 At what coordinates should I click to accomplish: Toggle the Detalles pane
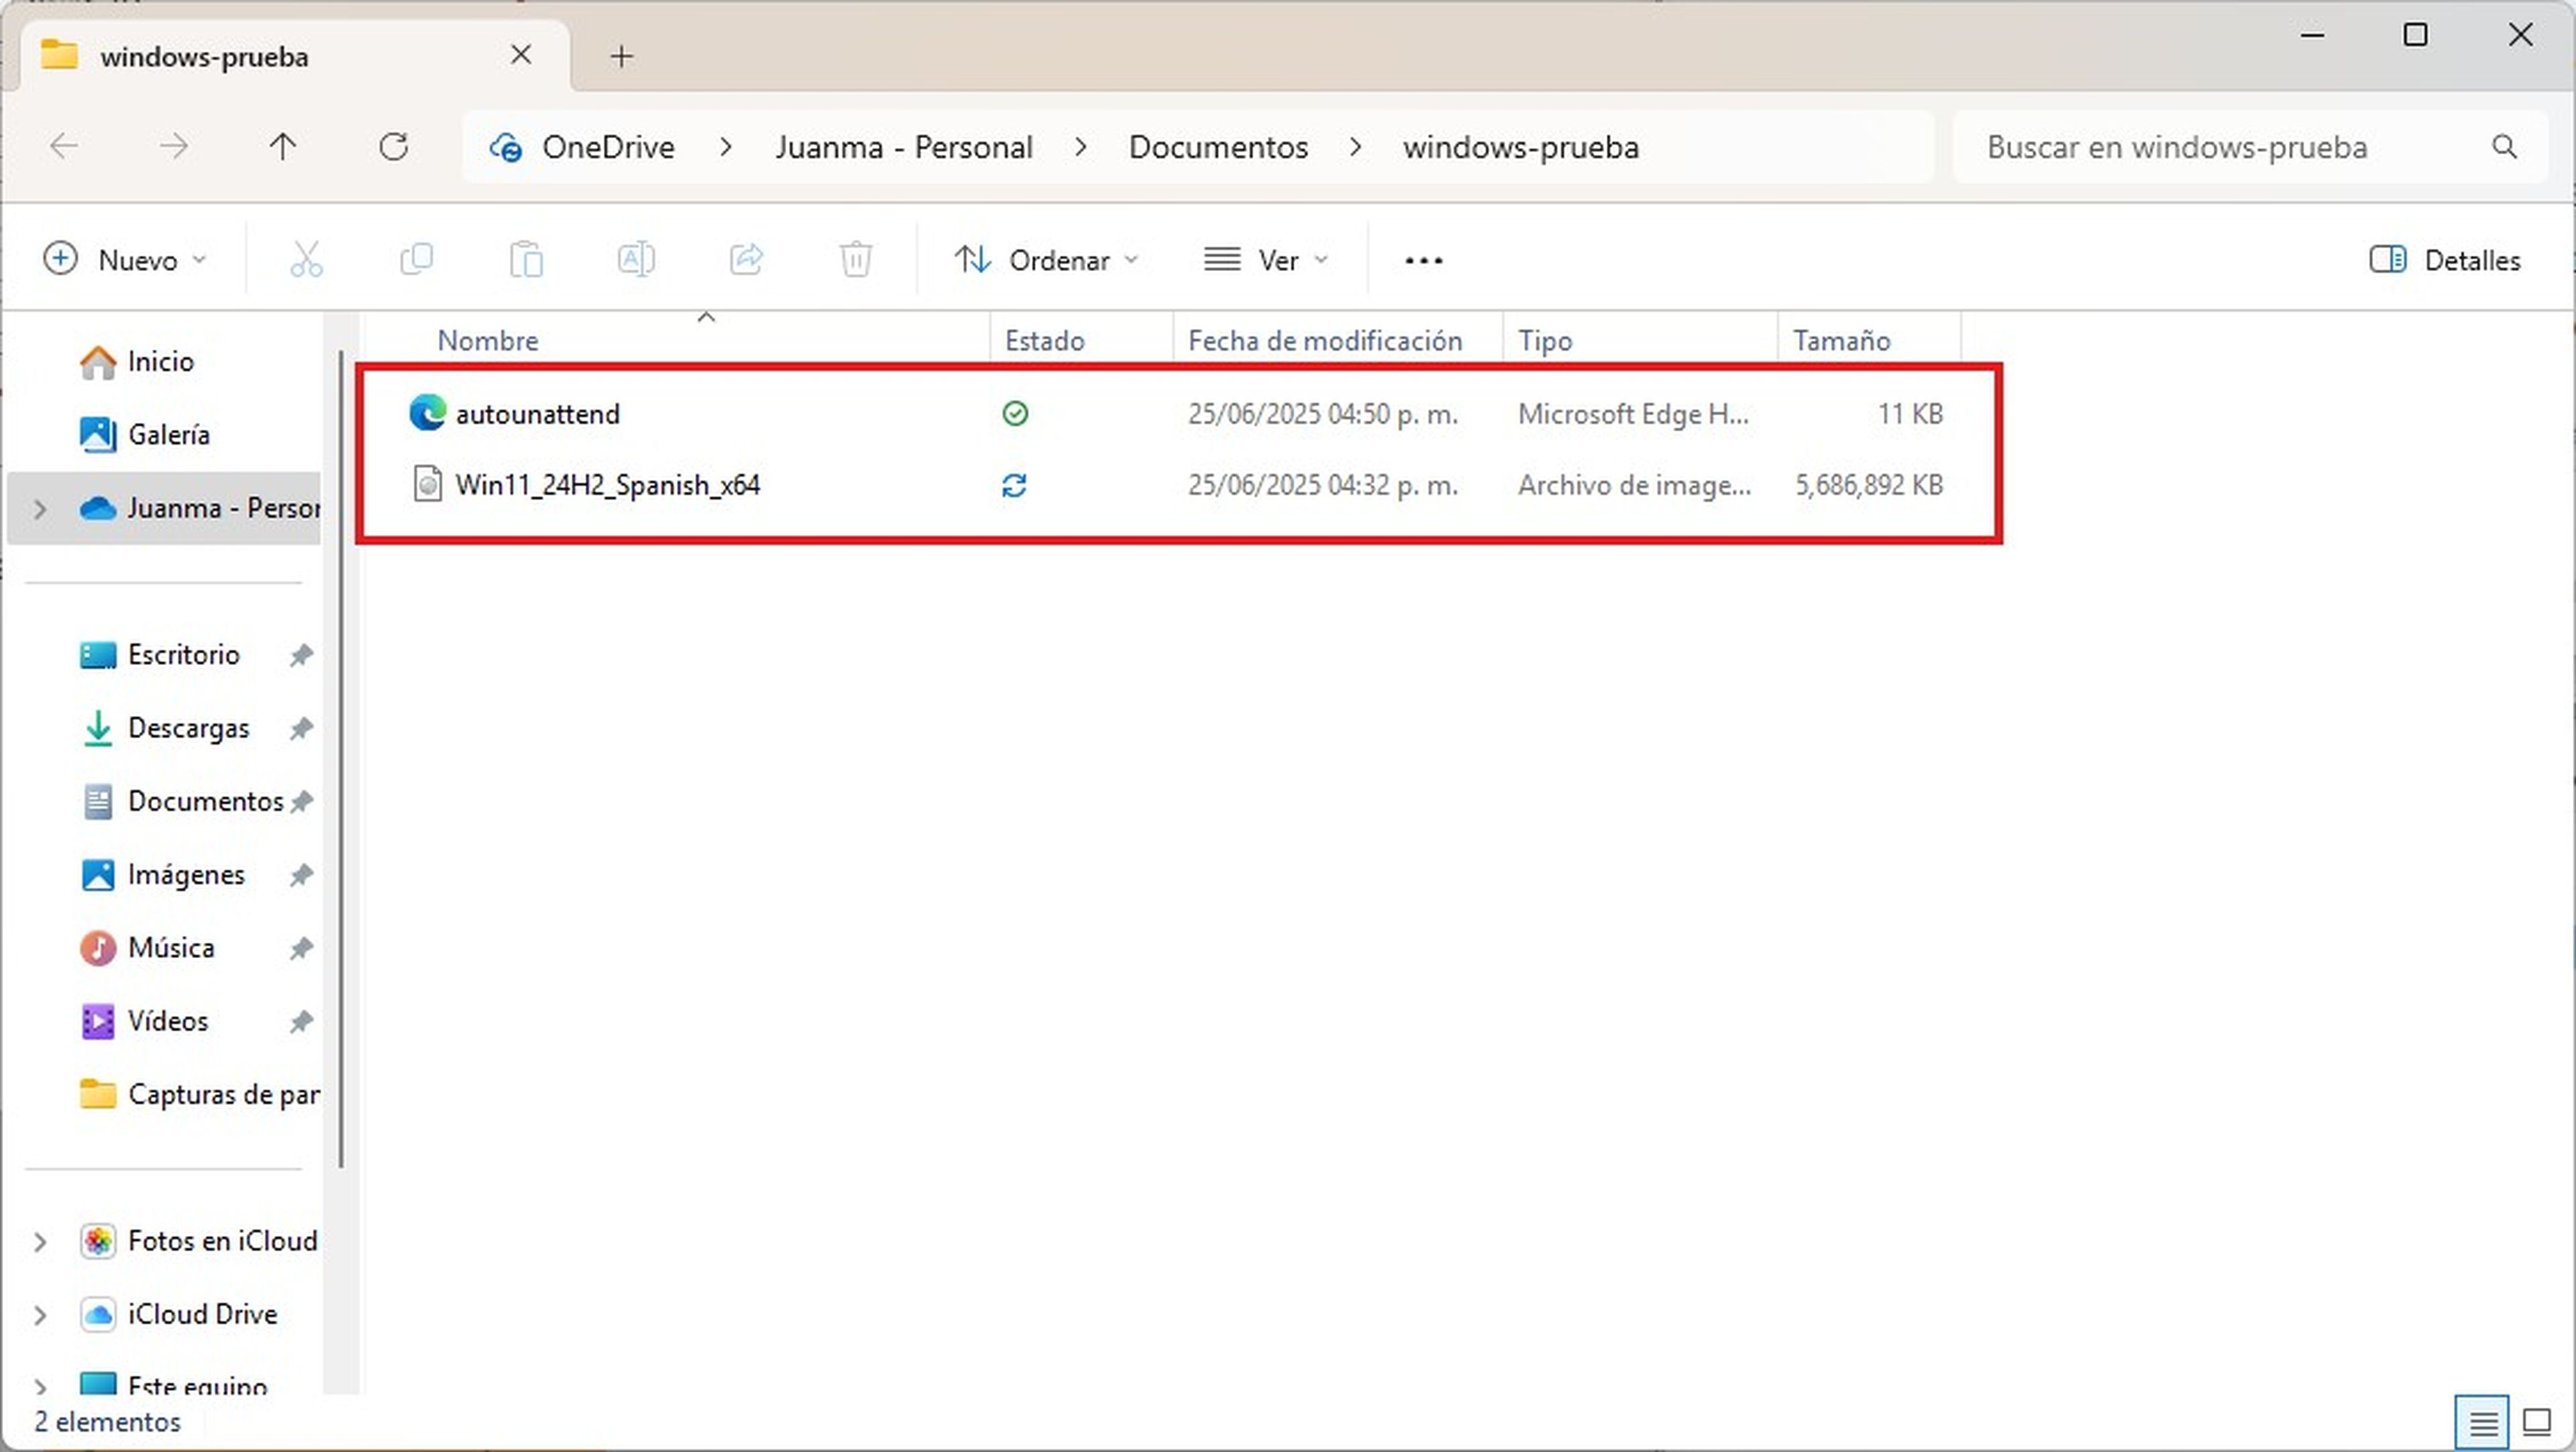click(x=2445, y=260)
